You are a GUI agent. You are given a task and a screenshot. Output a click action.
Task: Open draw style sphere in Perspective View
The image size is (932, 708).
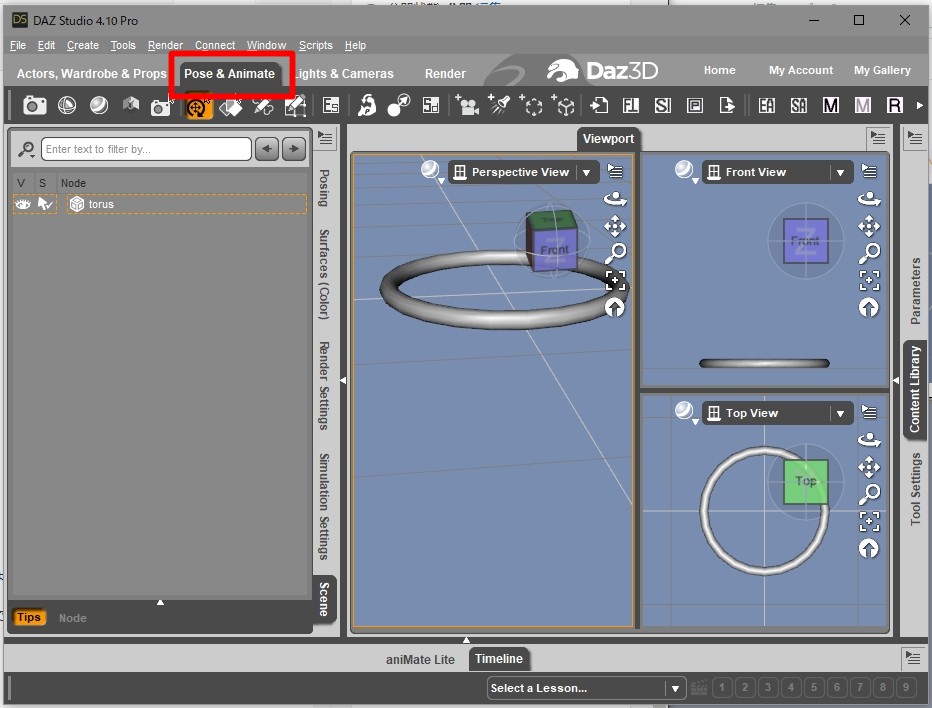coord(431,171)
